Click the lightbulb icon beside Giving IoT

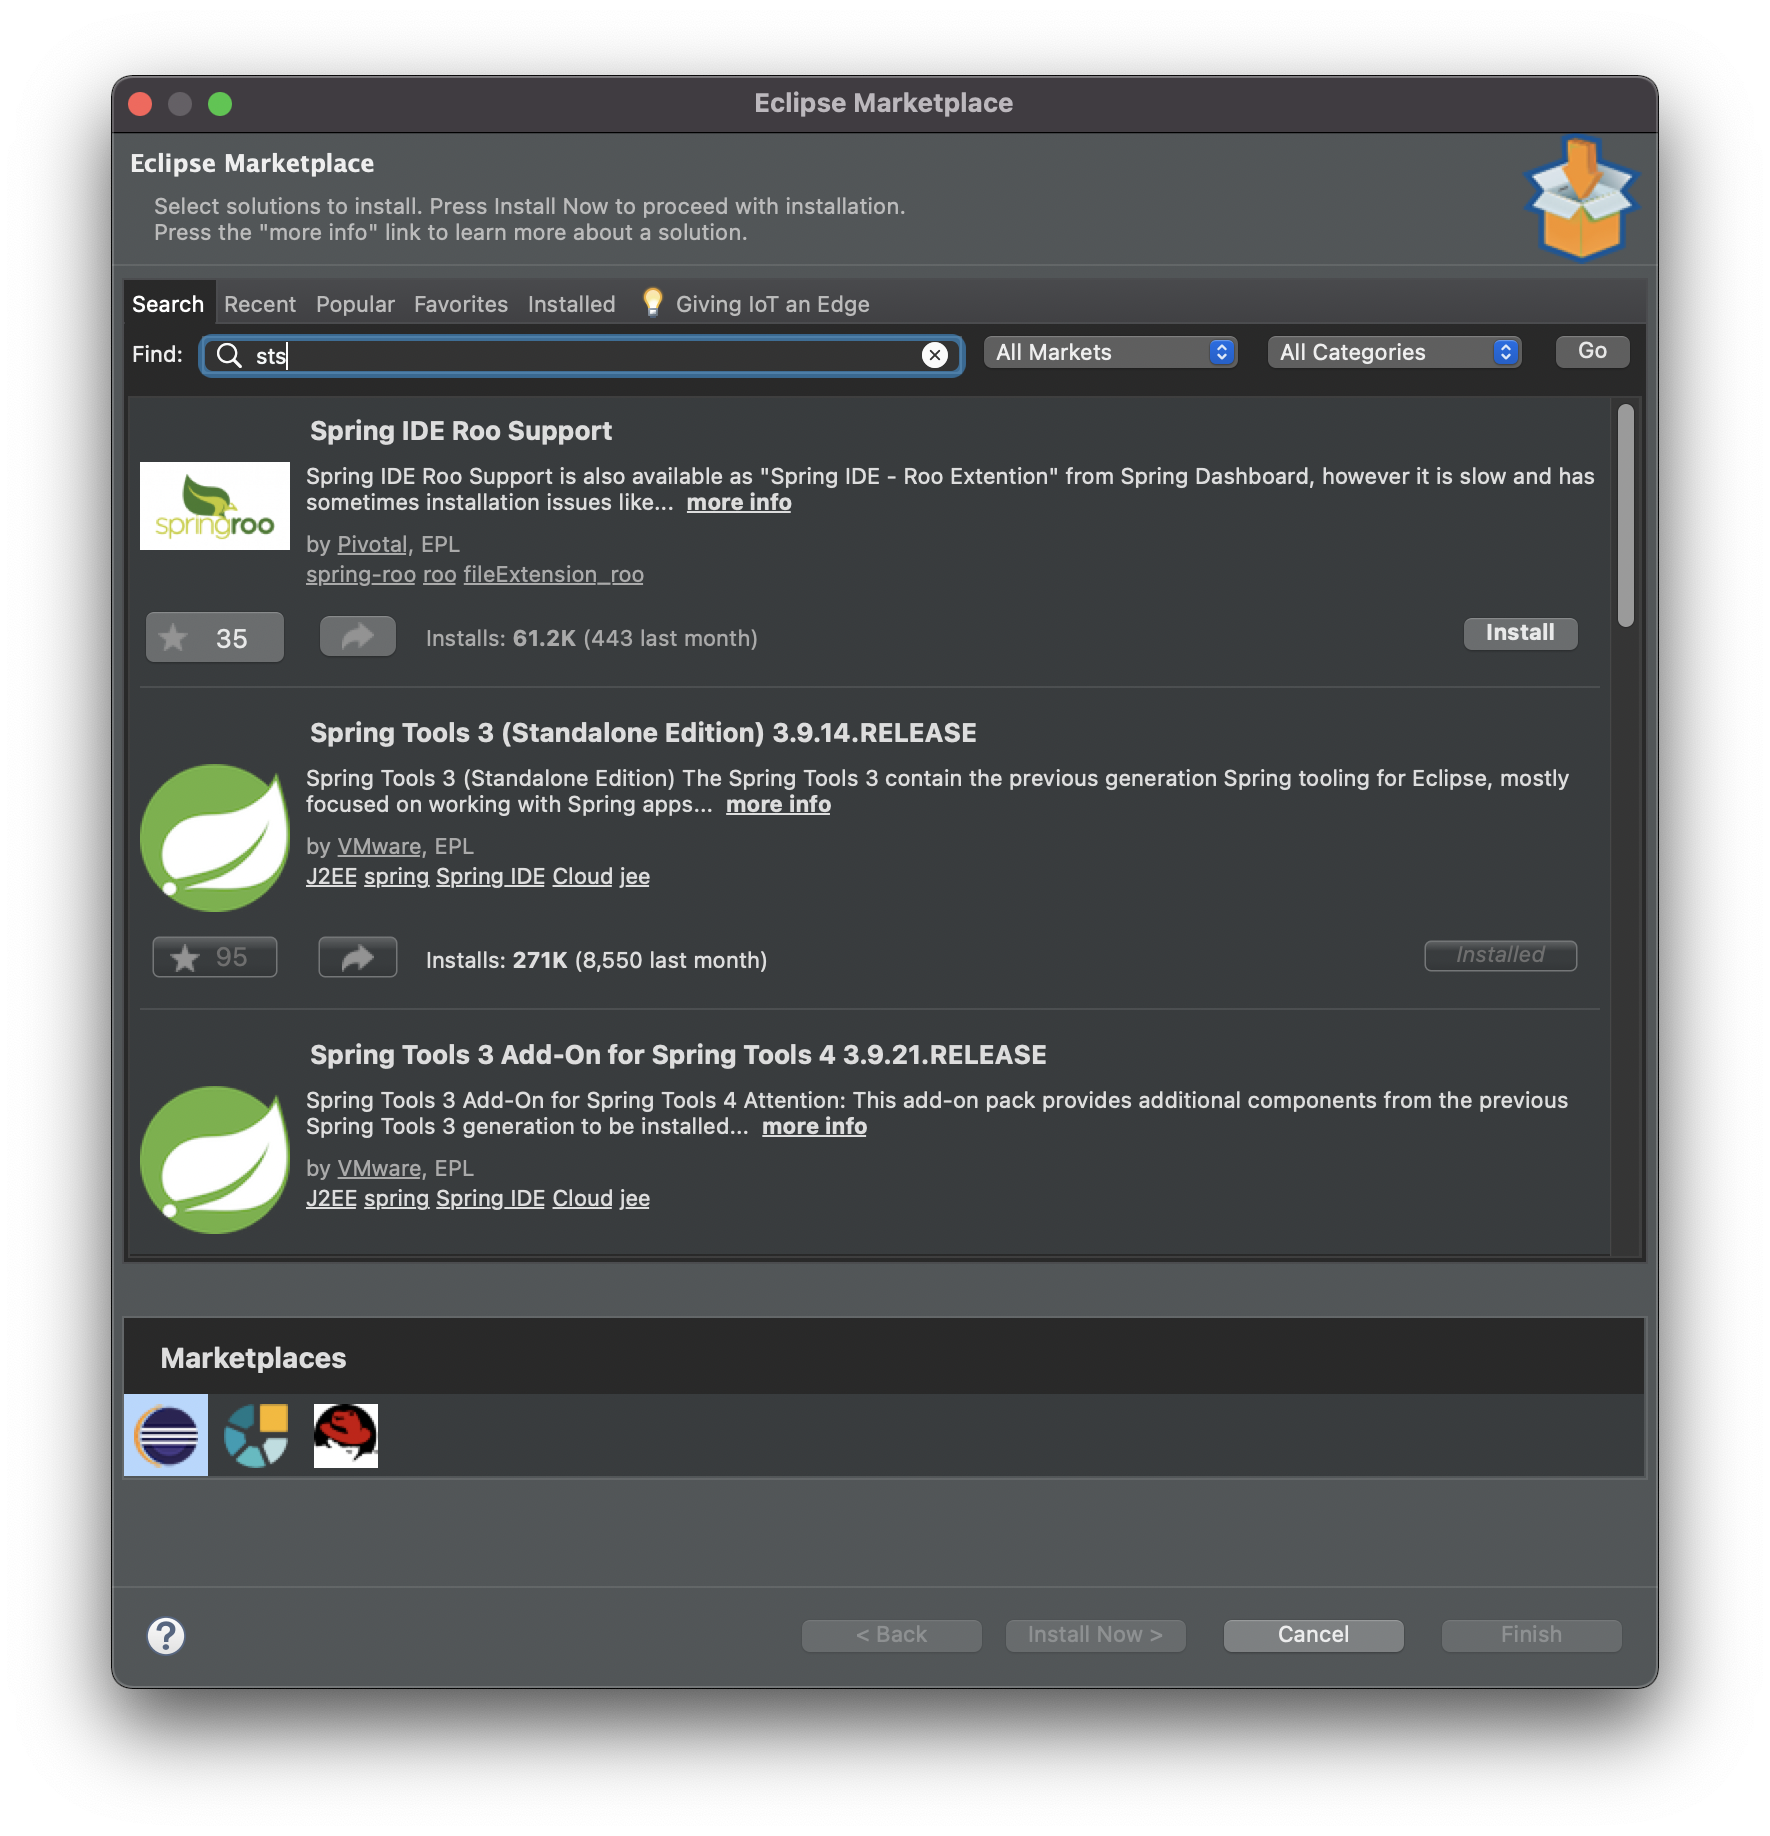click(x=652, y=302)
